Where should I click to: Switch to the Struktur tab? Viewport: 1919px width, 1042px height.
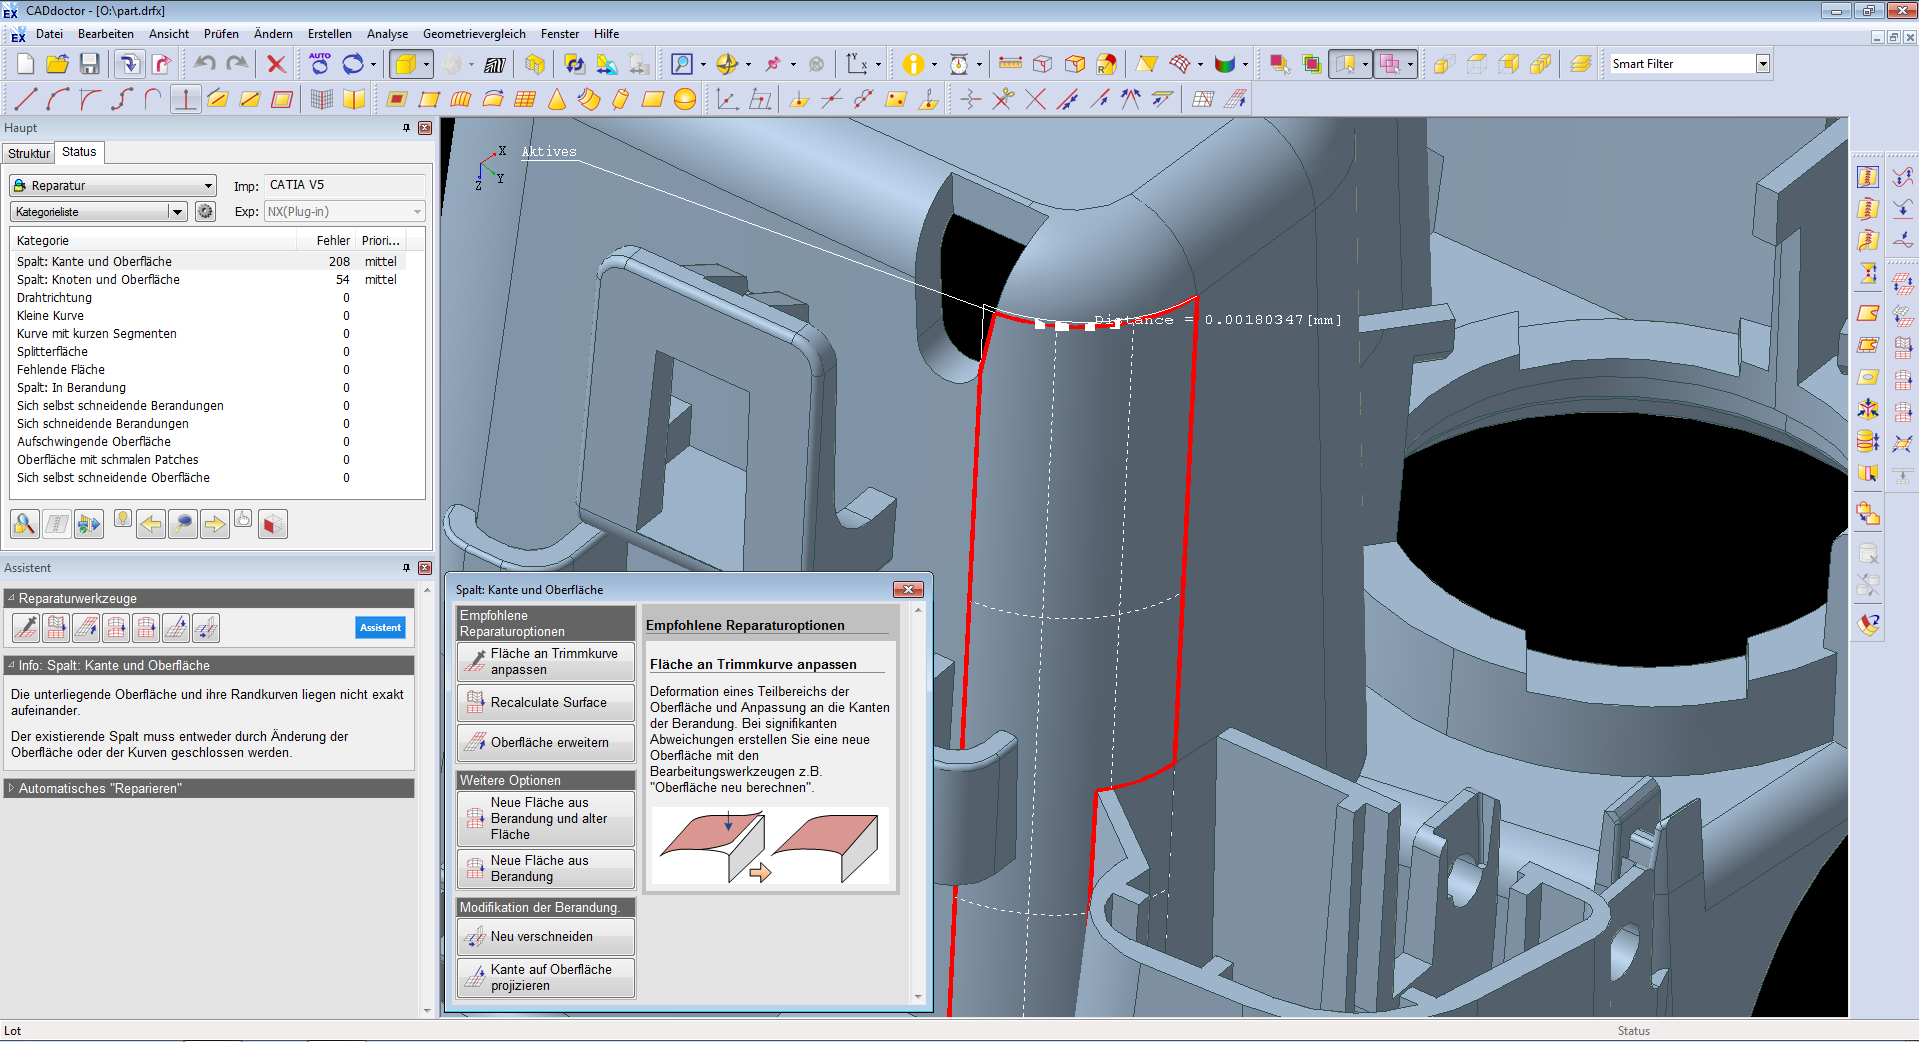[x=28, y=153]
